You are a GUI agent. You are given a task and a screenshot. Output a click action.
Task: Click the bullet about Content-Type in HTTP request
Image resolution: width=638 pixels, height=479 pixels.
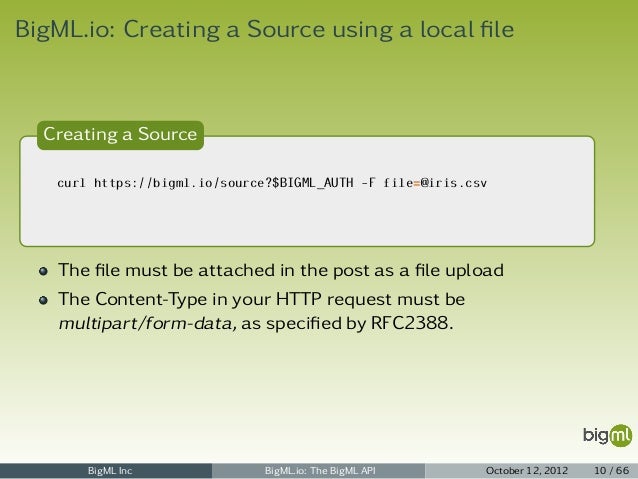click(x=262, y=311)
